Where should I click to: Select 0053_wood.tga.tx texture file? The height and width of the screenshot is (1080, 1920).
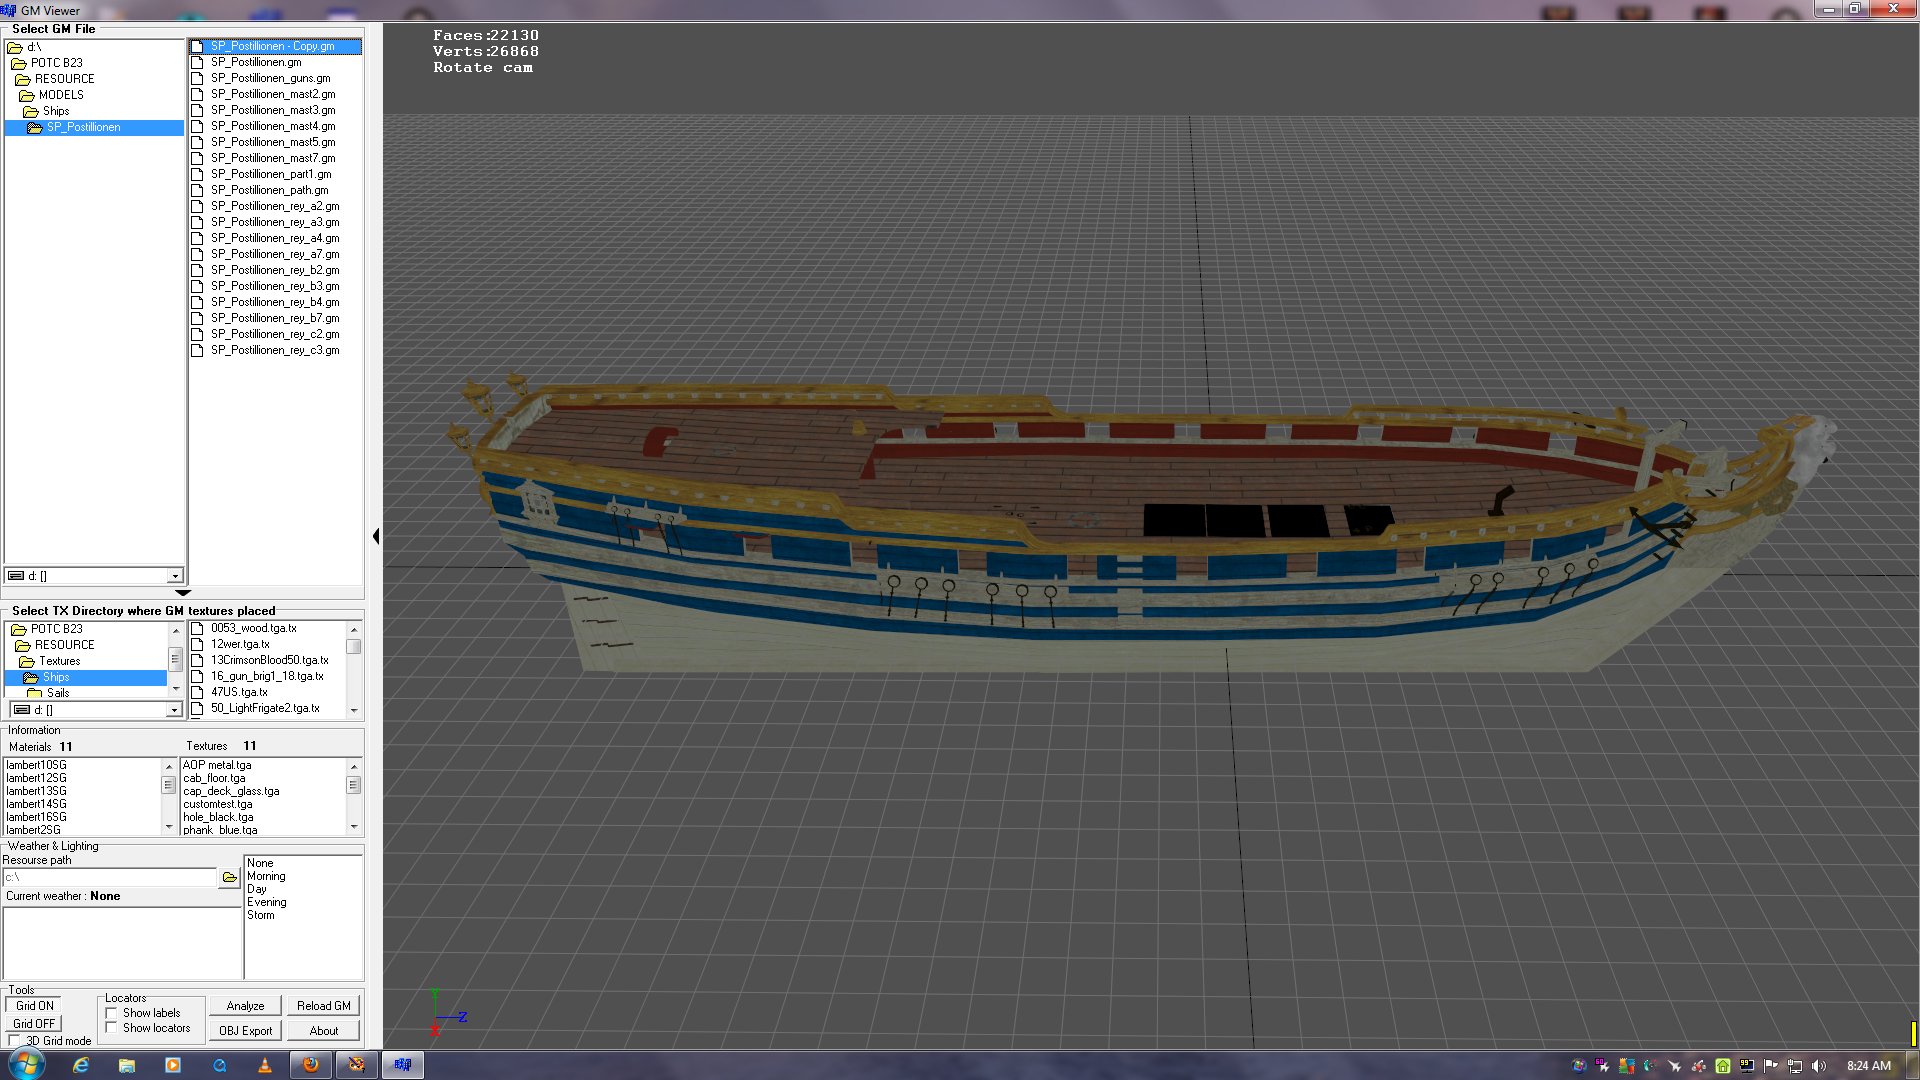pos(253,628)
